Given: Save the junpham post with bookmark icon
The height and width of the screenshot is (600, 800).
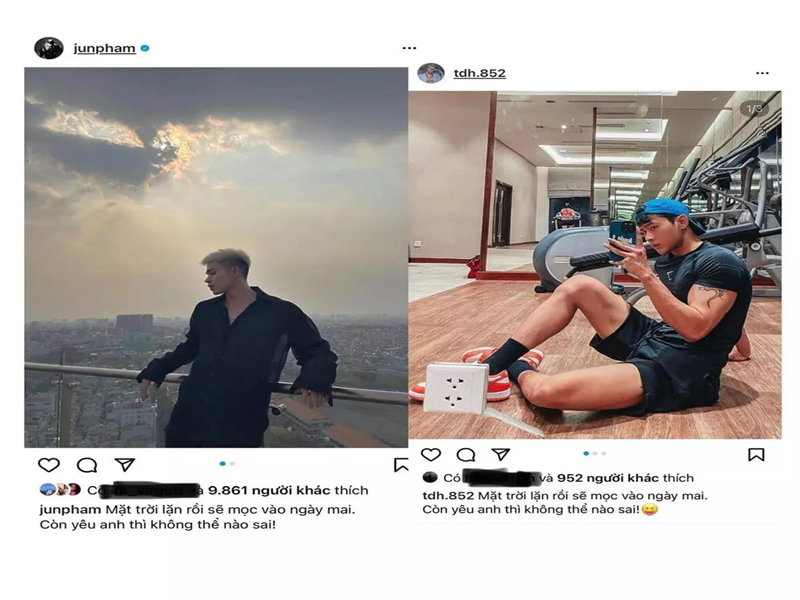Looking at the screenshot, I should pos(401,465).
